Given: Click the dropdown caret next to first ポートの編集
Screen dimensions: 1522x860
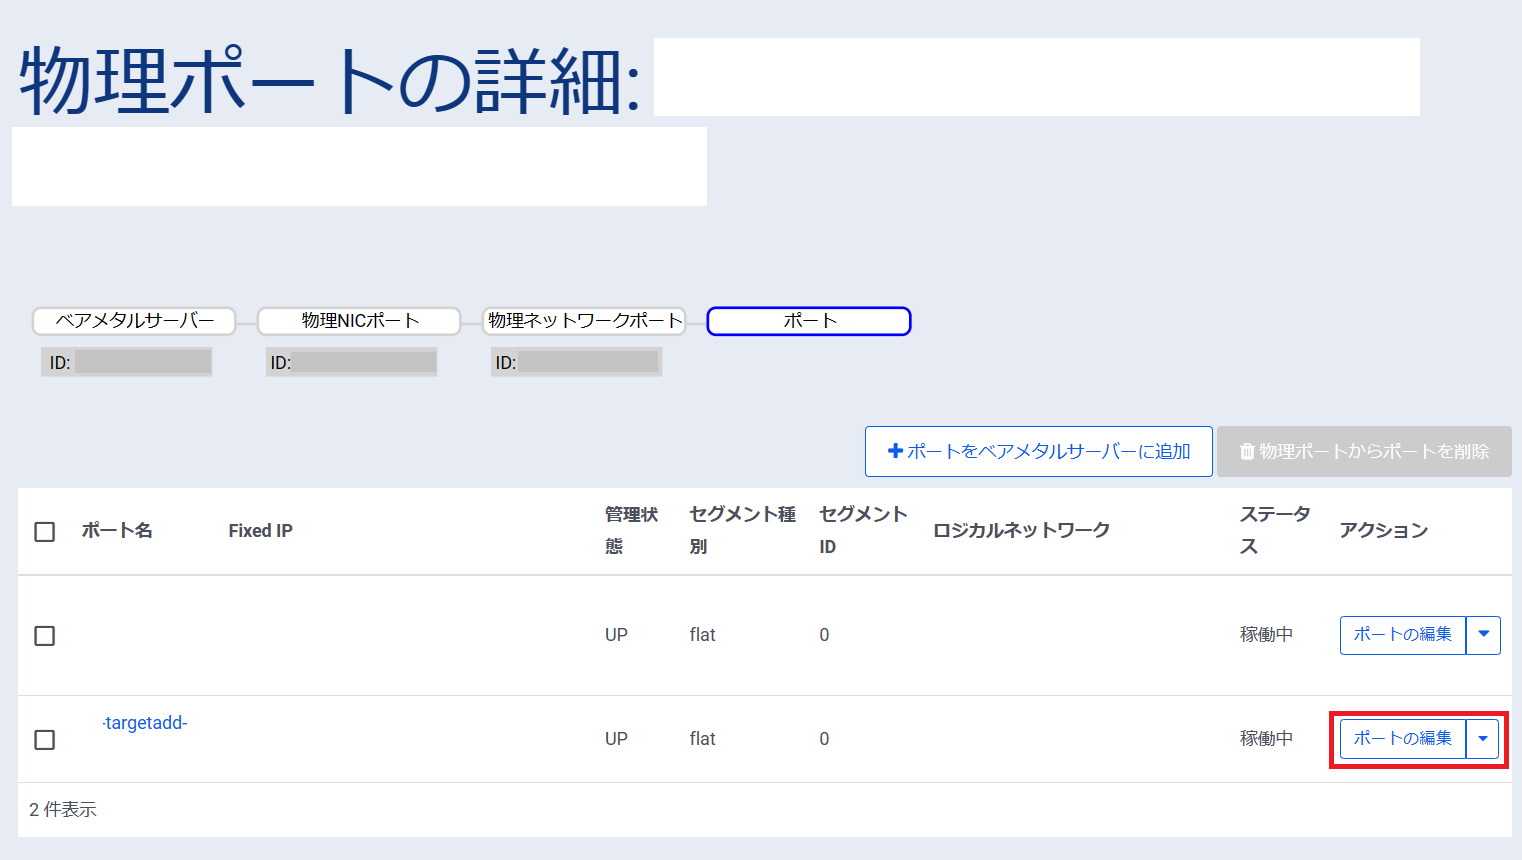Looking at the screenshot, I should [1483, 635].
